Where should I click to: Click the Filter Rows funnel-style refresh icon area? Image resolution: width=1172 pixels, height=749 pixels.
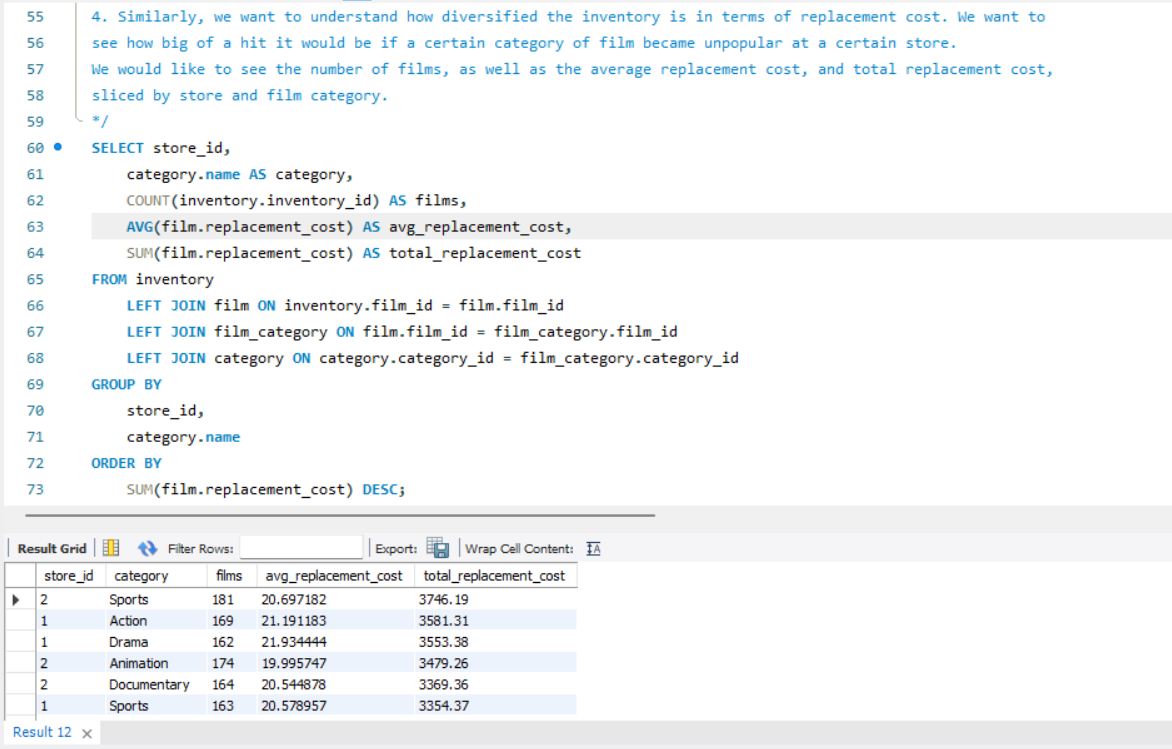(147, 547)
